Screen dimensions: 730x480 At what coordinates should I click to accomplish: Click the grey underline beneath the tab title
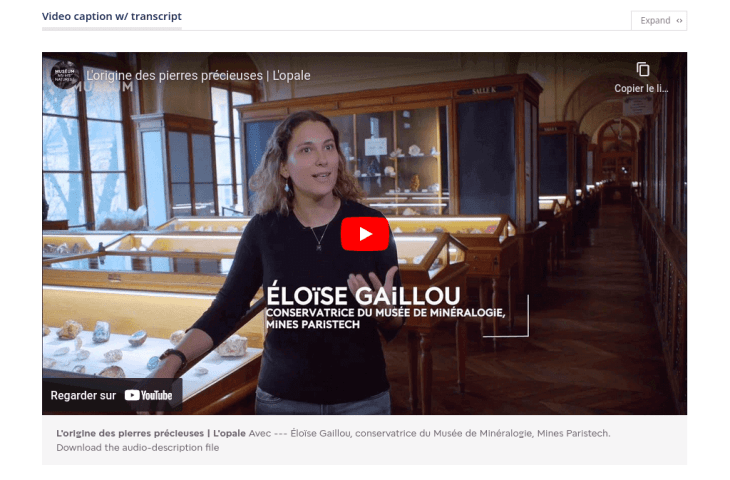click(112, 29)
